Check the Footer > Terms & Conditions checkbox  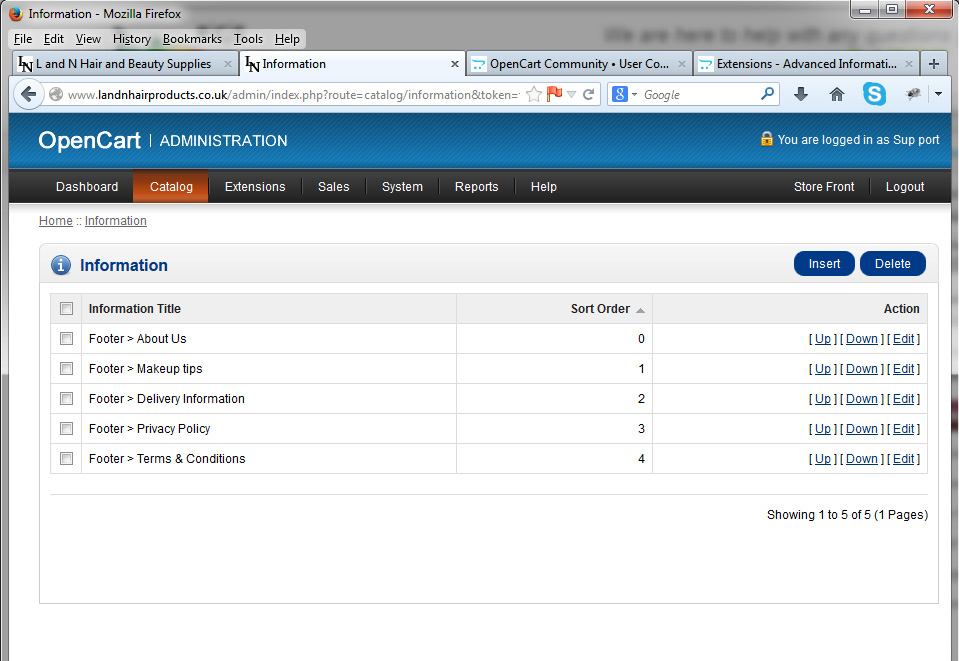click(67, 459)
